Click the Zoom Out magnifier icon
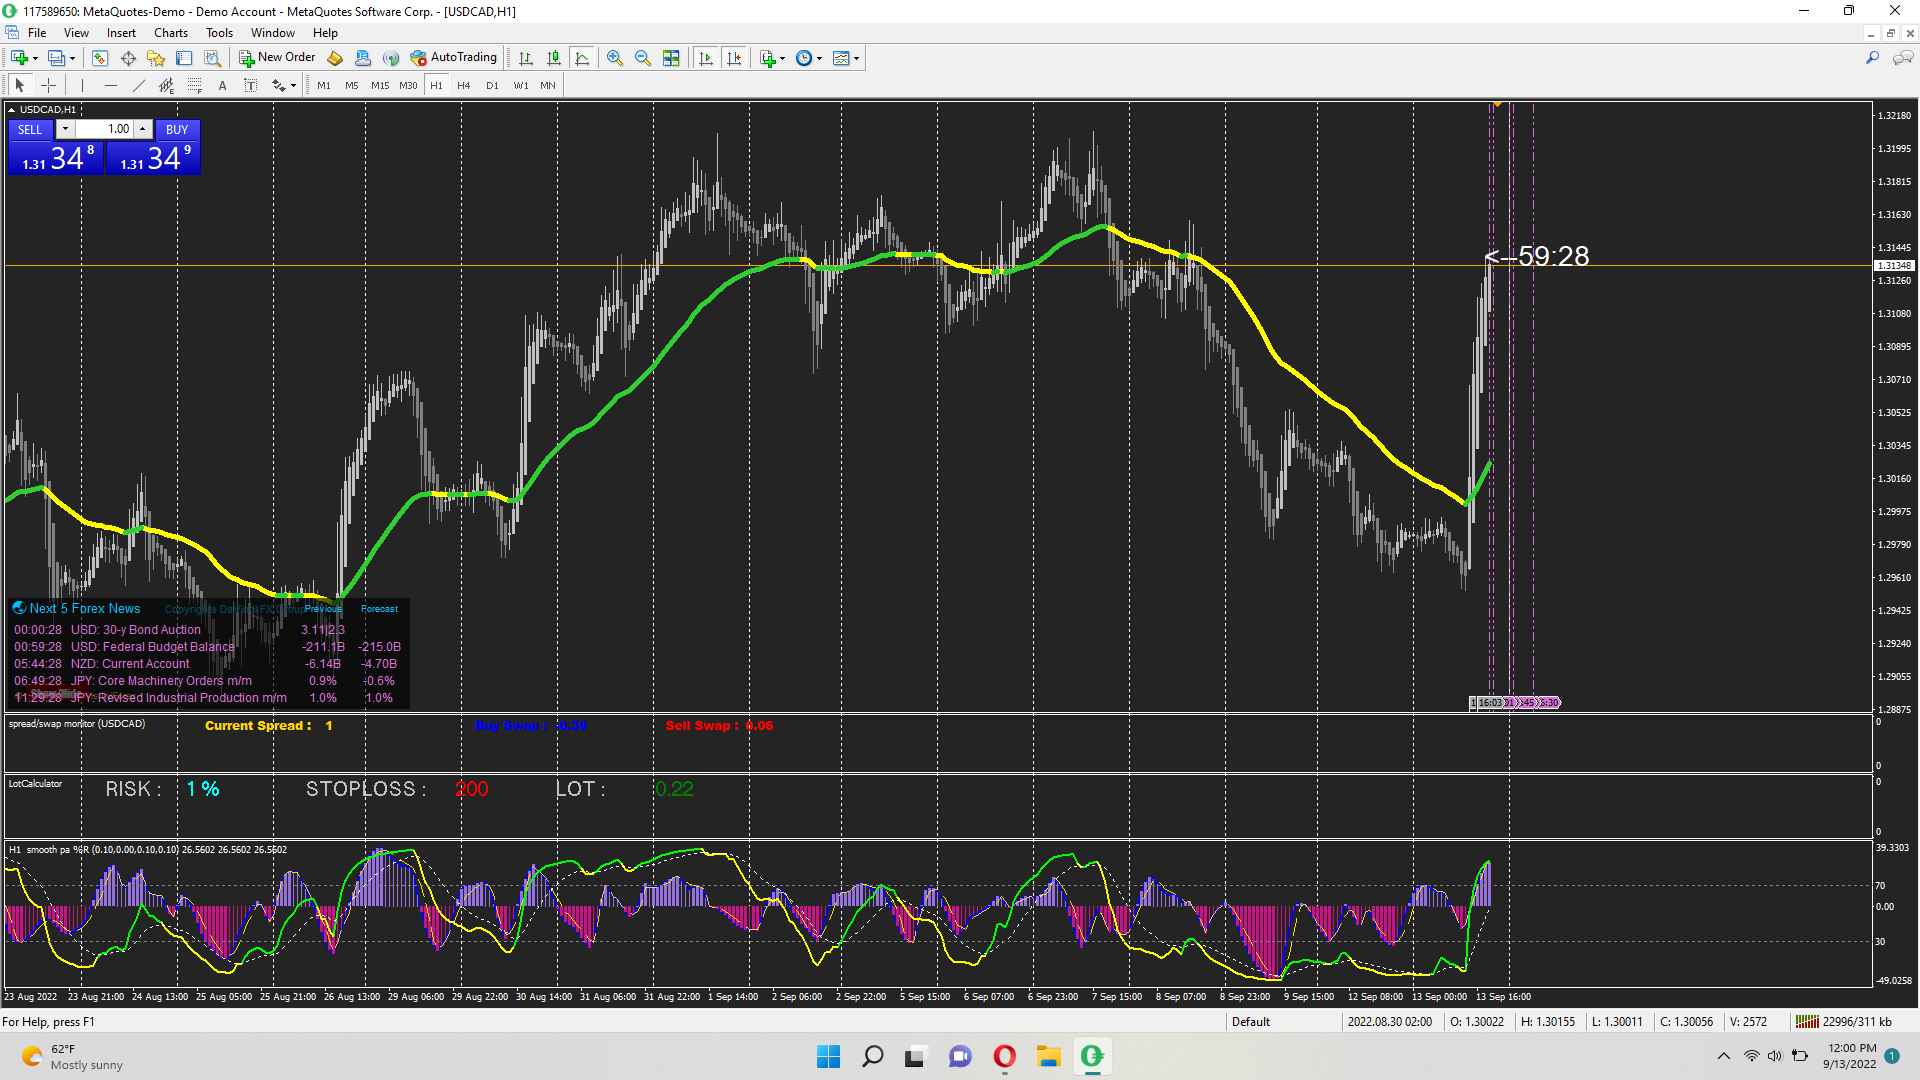The image size is (1920, 1080). click(643, 58)
